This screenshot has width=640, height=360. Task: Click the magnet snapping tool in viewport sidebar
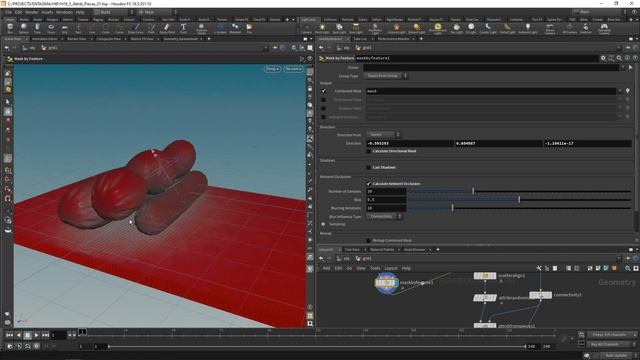(x=8, y=198)
